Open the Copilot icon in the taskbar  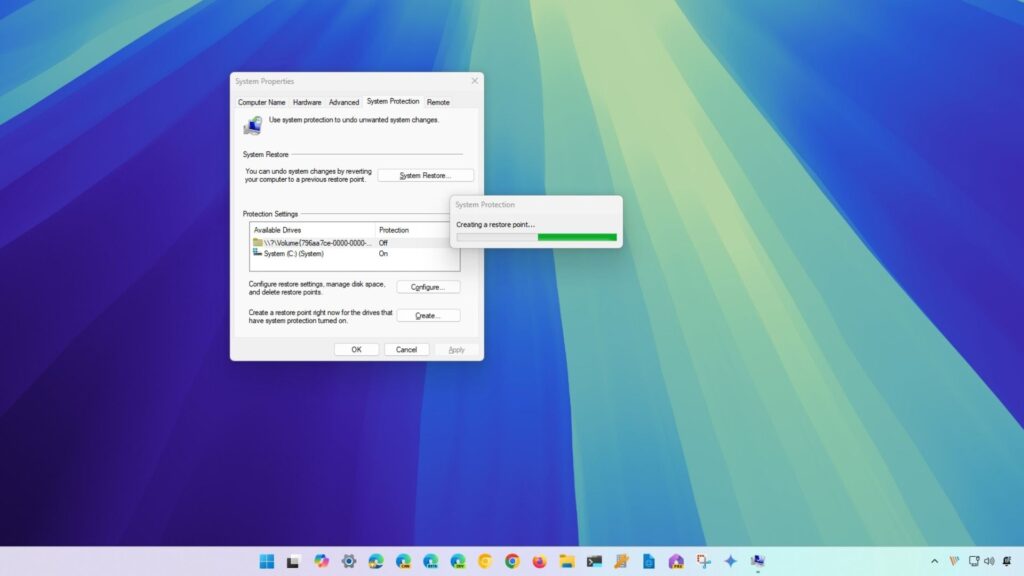pos(321,561)
